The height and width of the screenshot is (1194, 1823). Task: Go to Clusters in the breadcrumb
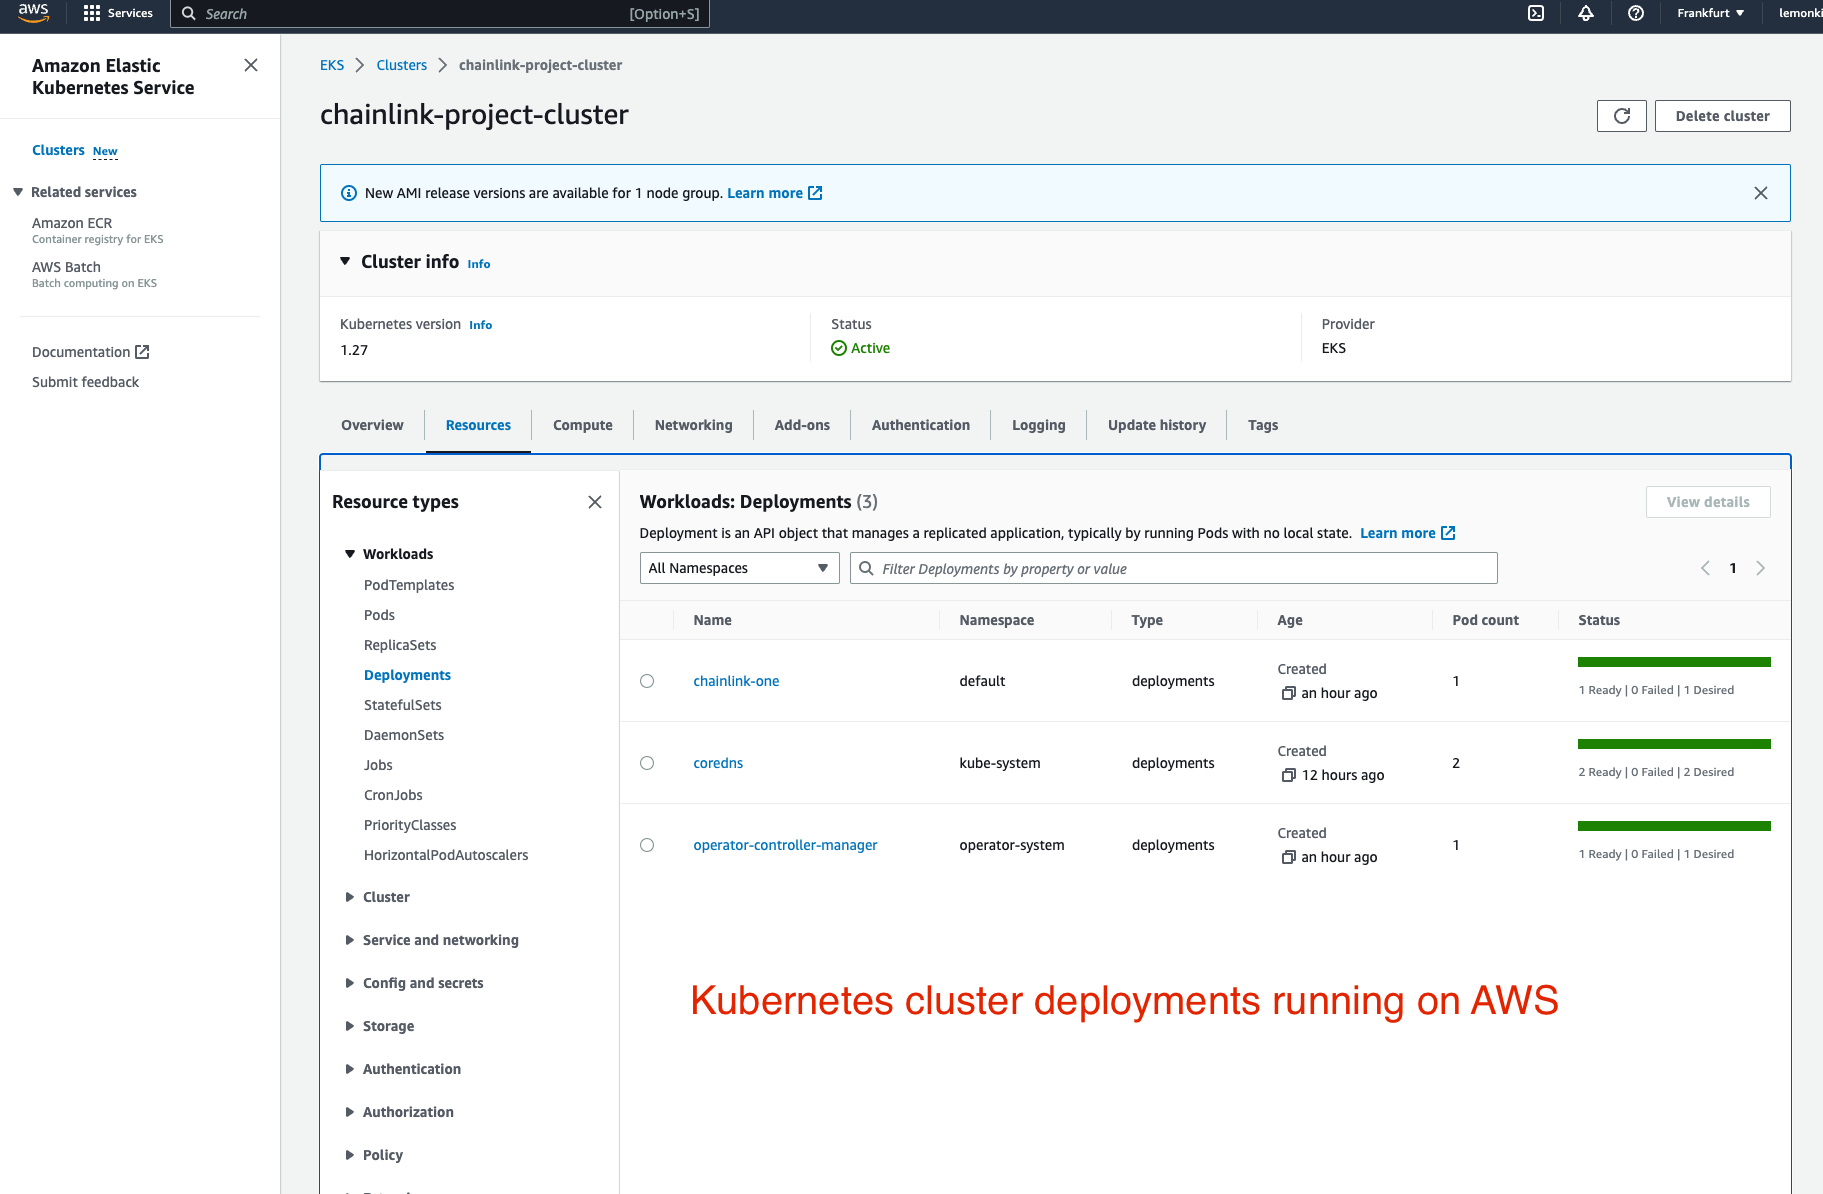pyautogui.click(x=402, y=65)
